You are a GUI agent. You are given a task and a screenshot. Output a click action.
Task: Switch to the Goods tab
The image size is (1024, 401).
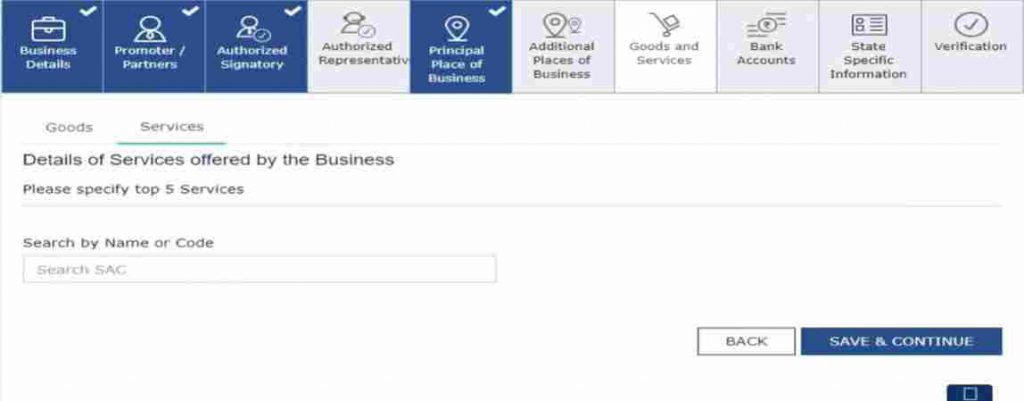click(x=69, y=127)
